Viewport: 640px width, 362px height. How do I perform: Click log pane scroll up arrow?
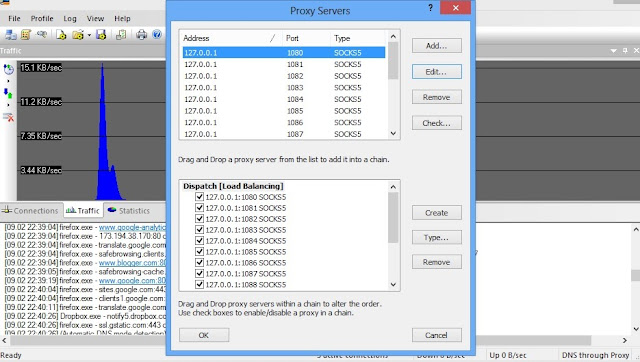click(636, 229)
